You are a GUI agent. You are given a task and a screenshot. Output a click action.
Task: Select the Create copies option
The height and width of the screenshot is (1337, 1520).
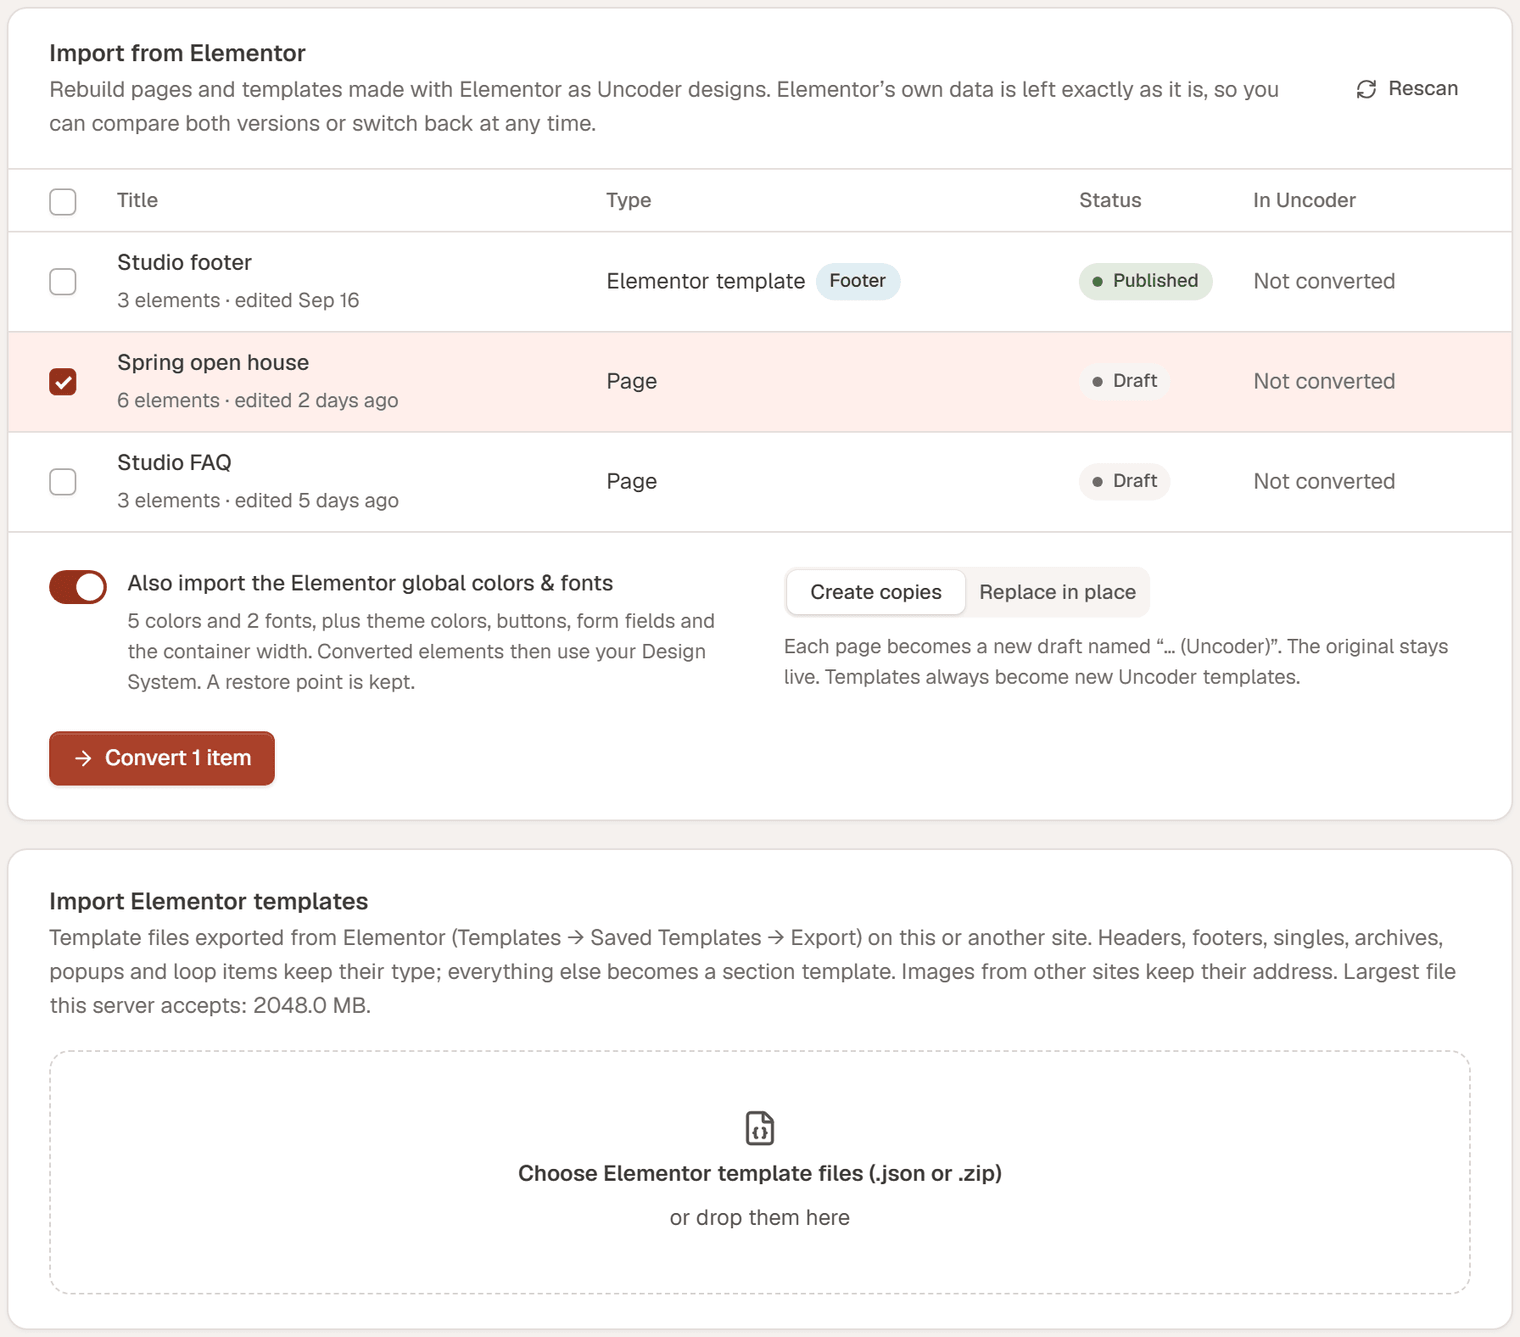pos(876,592)
